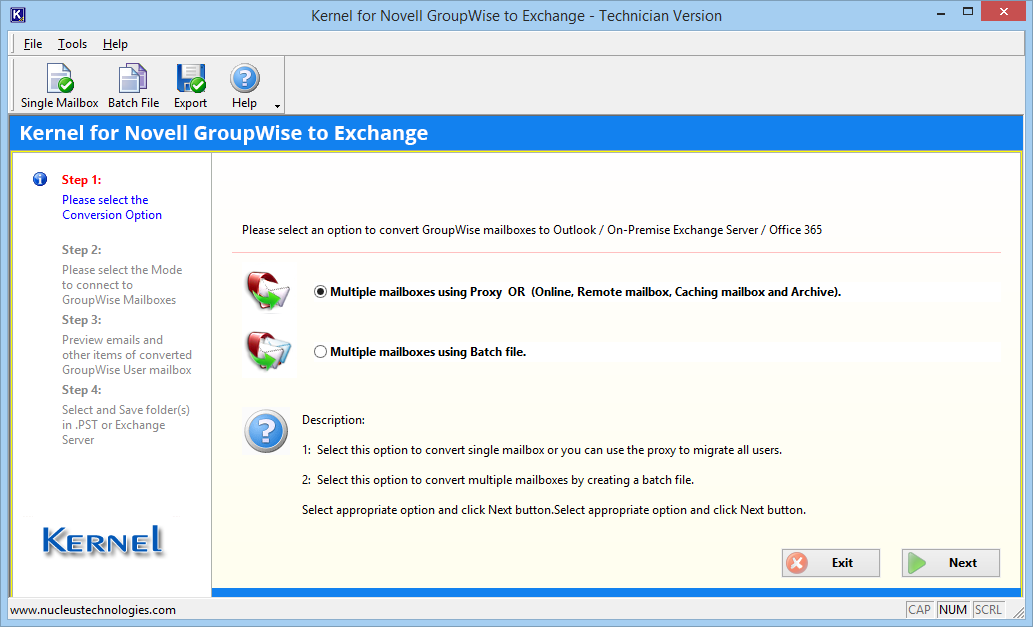Click description line 2 about batch file
The width and height of the screenshot is (1033, 627).
(x=498, y=480)
